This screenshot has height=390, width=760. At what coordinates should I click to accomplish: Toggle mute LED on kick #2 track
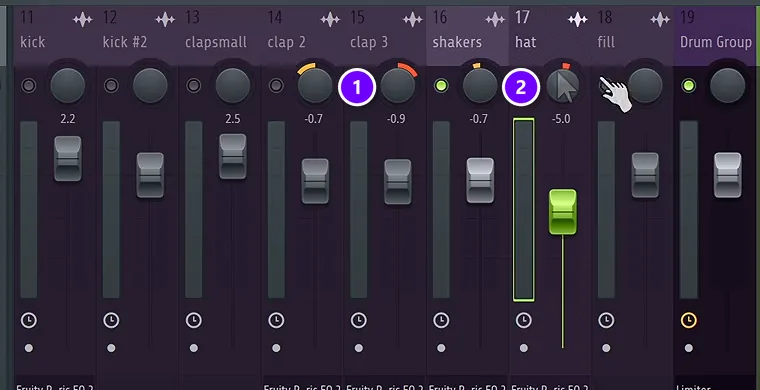111,86
